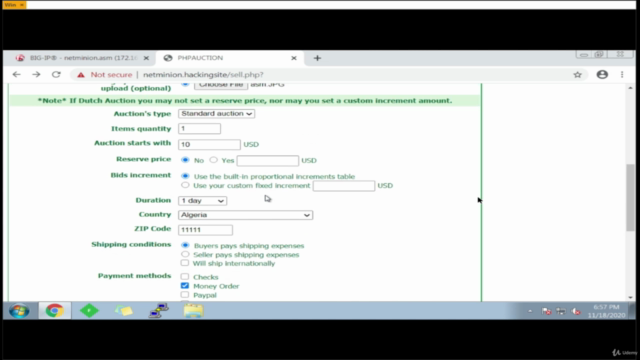Click the Auction starts with price field
The width and height of the screenshot is (640, 360).
pyautogui.click(x=209, y=144)
